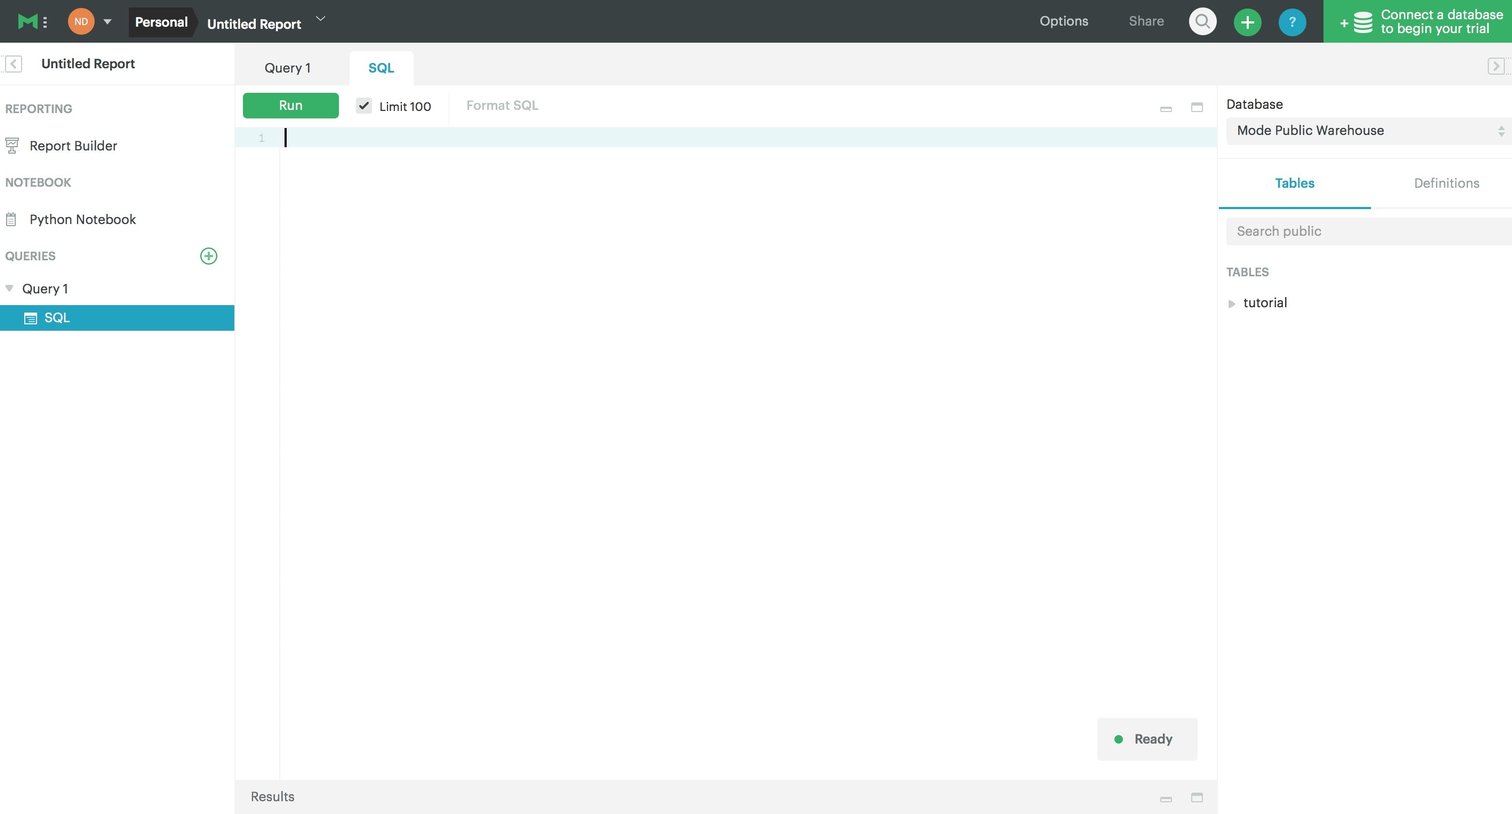Click inside the SQL code editor line 1
1512x814 pixels.
pyautogui.click(x=748, y=137)
